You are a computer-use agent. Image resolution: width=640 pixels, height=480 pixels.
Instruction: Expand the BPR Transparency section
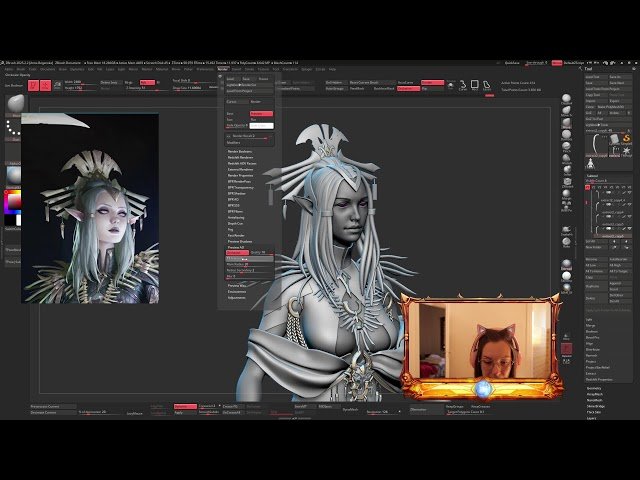[x=240, y=188]
